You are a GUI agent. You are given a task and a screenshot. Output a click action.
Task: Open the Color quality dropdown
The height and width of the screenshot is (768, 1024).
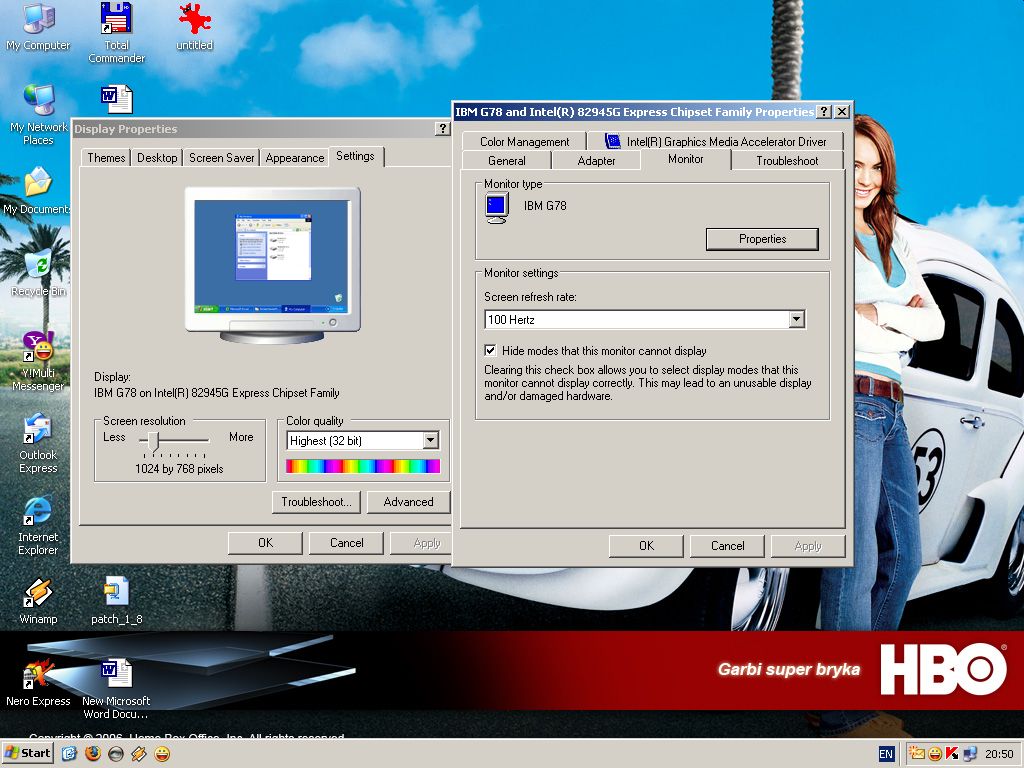(x=430, y=441)
